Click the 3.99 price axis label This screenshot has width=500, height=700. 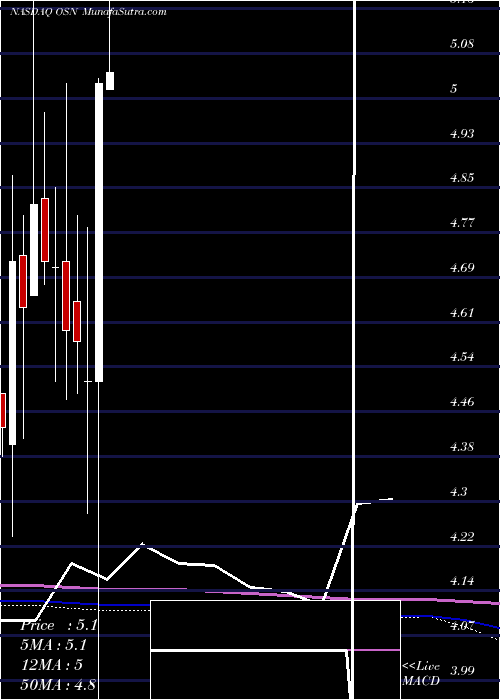click(462, 671)
